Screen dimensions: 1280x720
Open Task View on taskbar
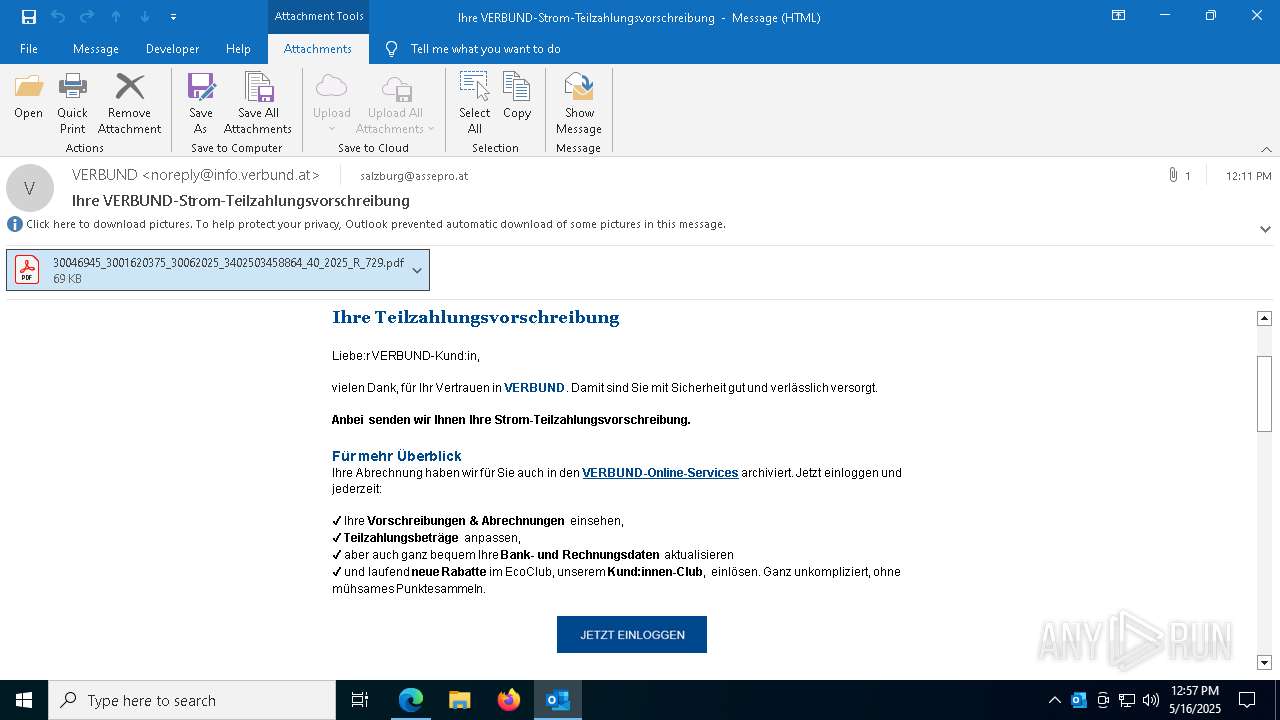point(360,700)
